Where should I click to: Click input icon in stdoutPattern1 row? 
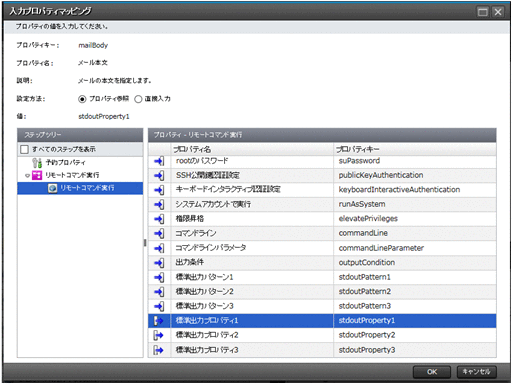pos(159,277)
